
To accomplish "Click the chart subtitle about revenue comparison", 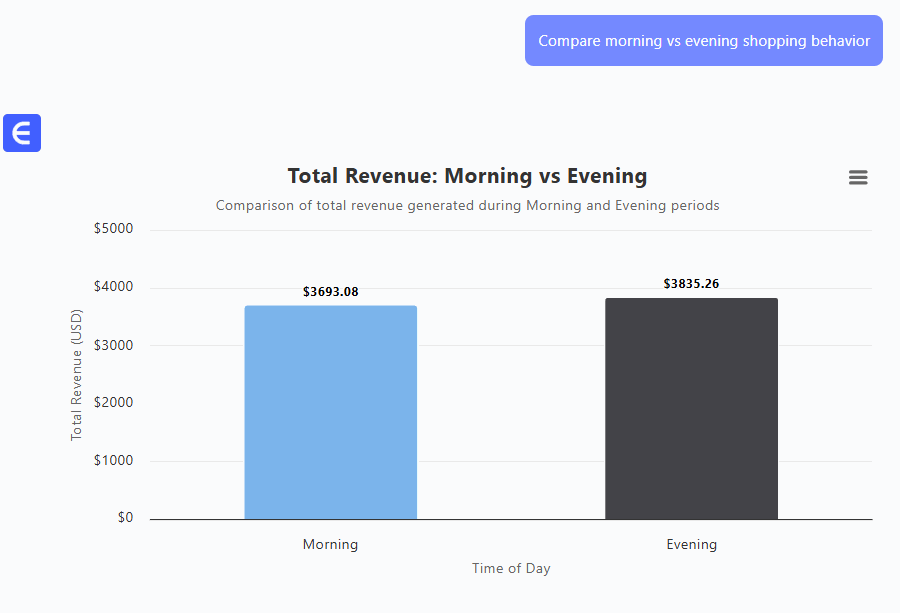I will tap(467, 205).
